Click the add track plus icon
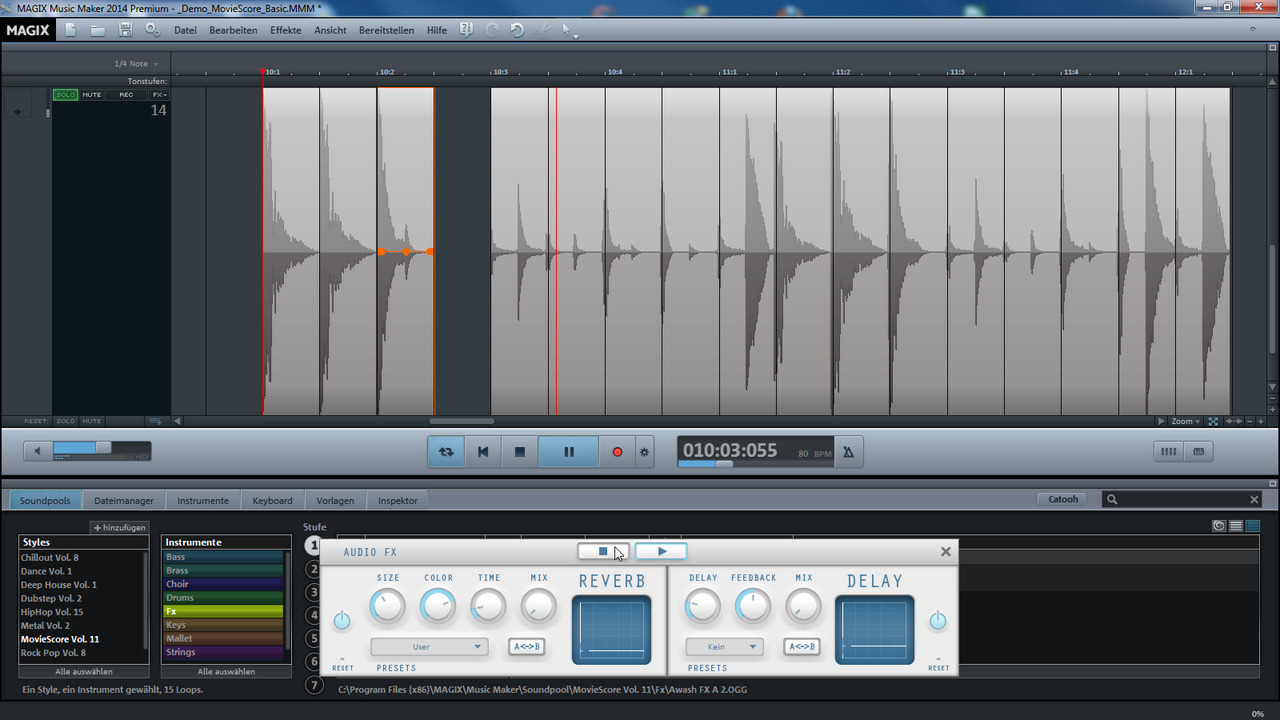 (17, 112)
